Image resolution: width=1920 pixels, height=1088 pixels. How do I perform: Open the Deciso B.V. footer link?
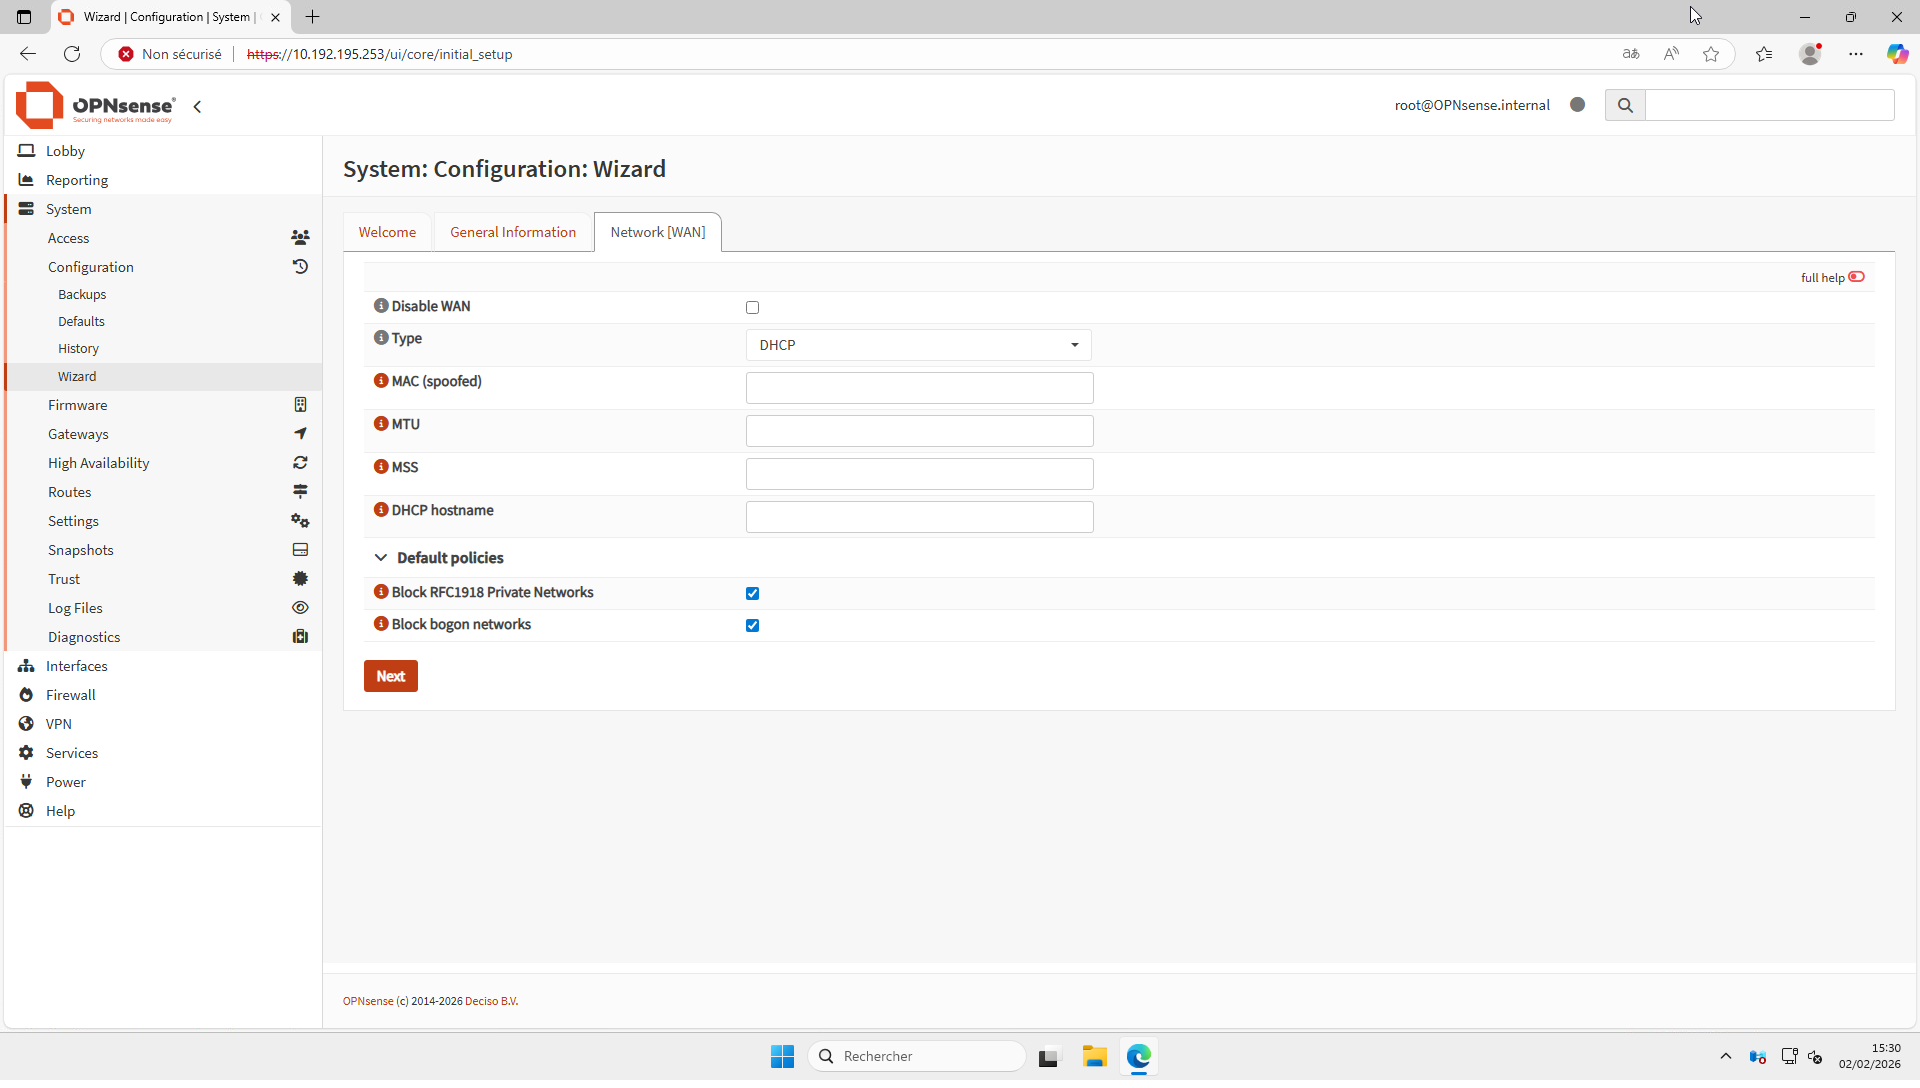(x=491, y=1001)
